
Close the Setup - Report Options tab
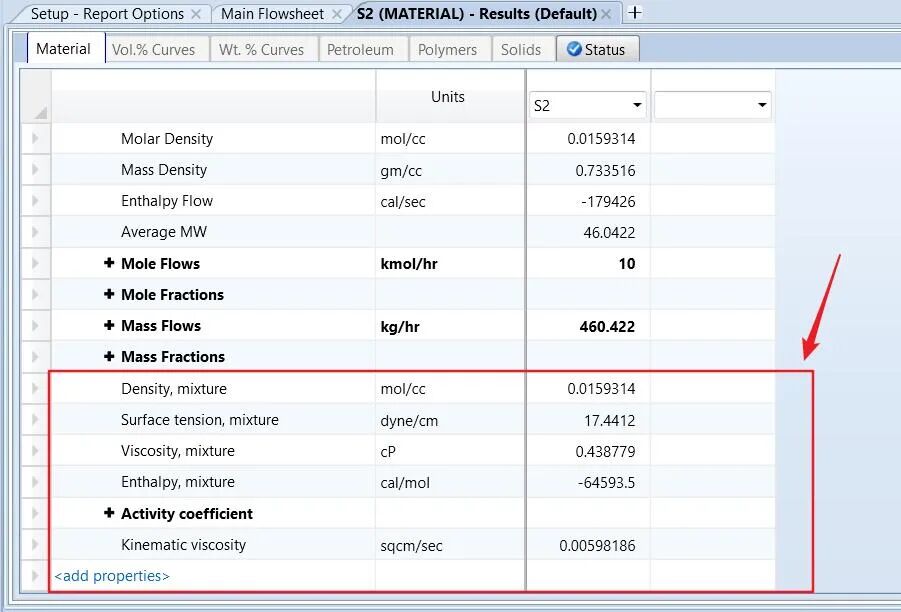point(196,14)
